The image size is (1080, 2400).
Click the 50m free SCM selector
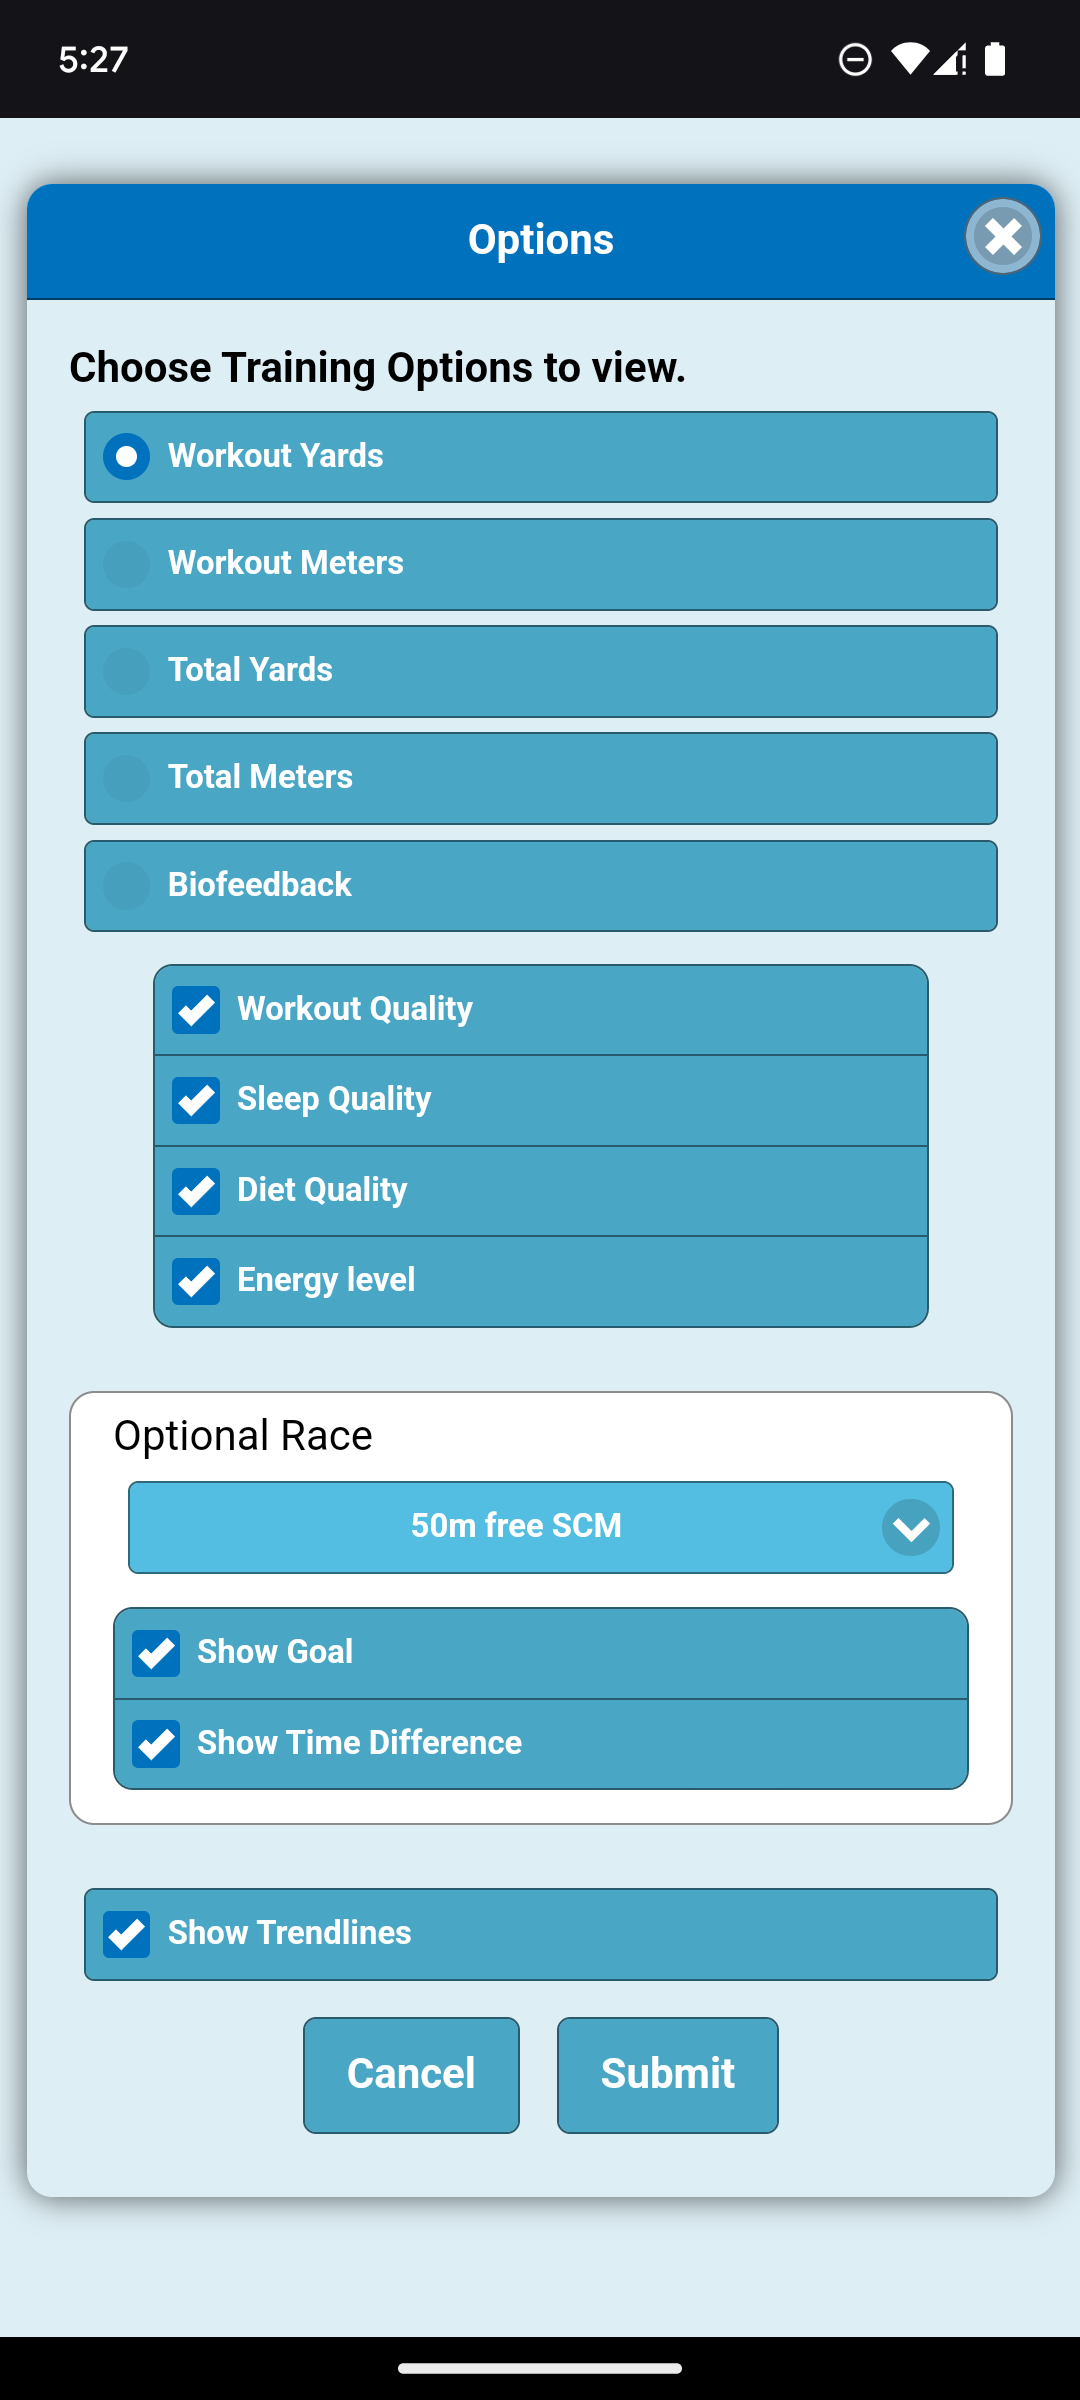[516, 1527]
